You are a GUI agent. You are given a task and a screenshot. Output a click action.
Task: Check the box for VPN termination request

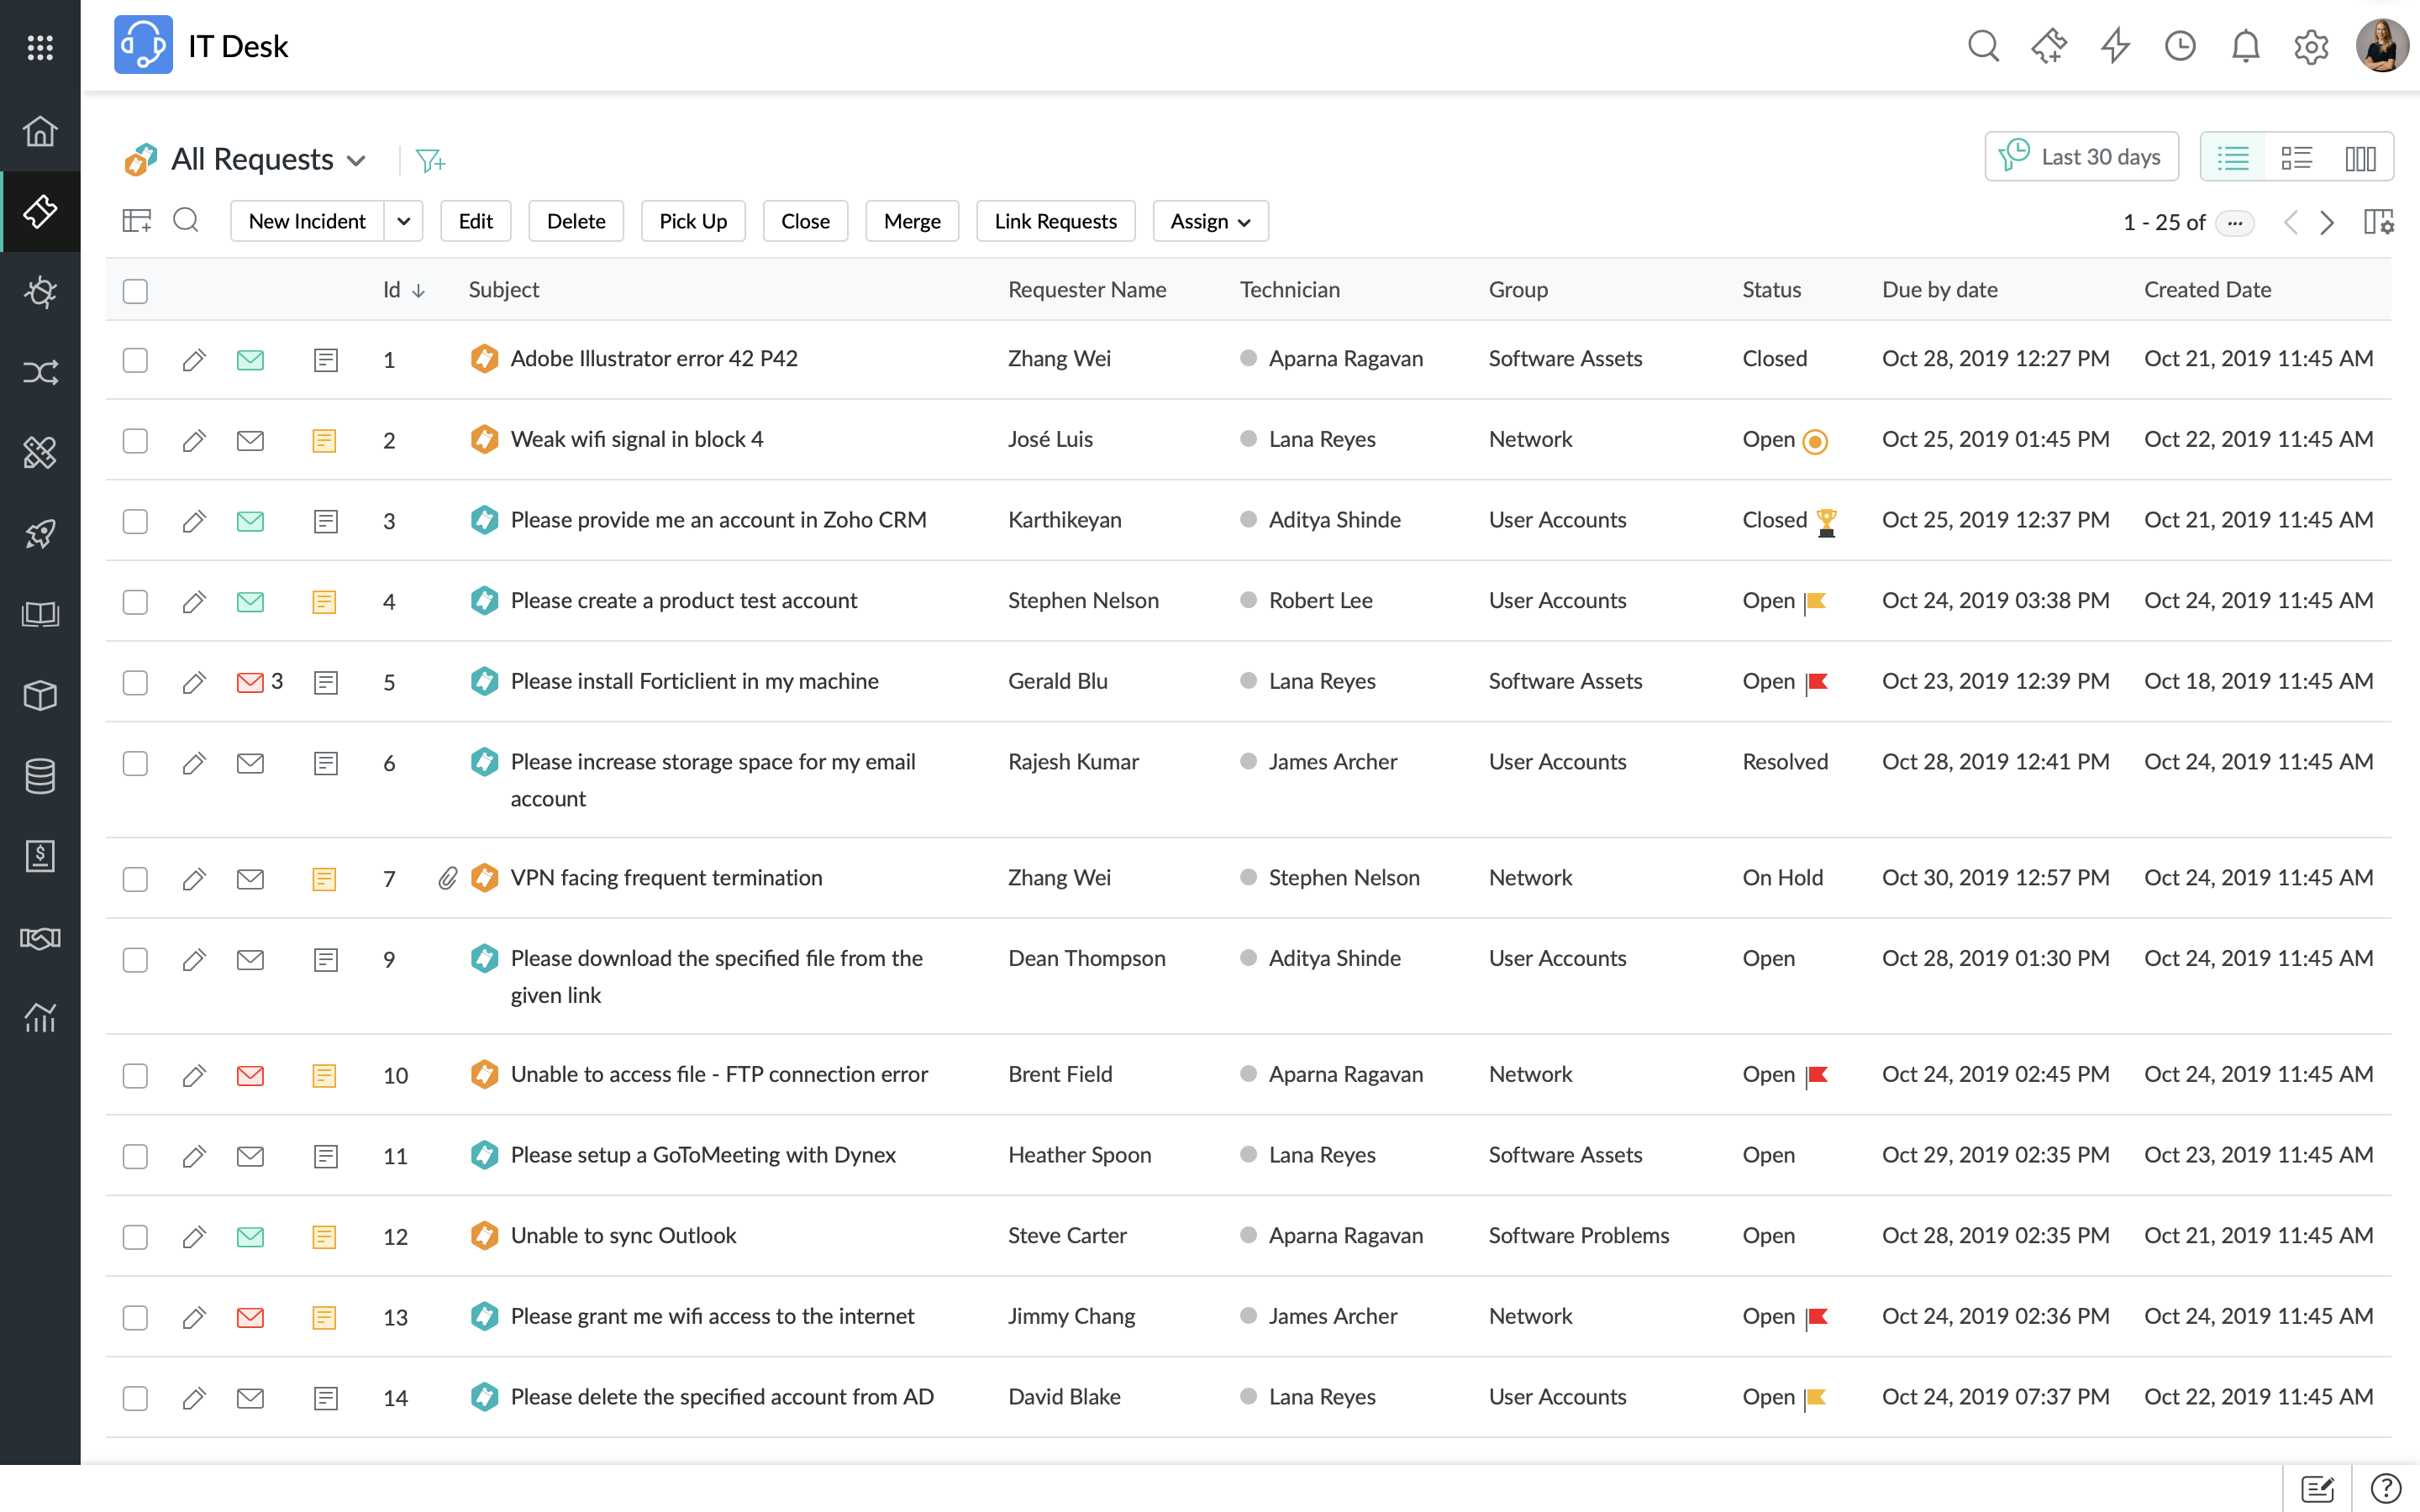pos(135,879)
